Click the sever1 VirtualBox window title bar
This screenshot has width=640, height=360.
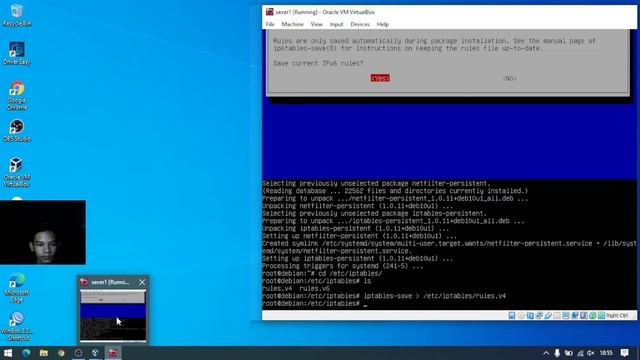[x=449, y=12]
